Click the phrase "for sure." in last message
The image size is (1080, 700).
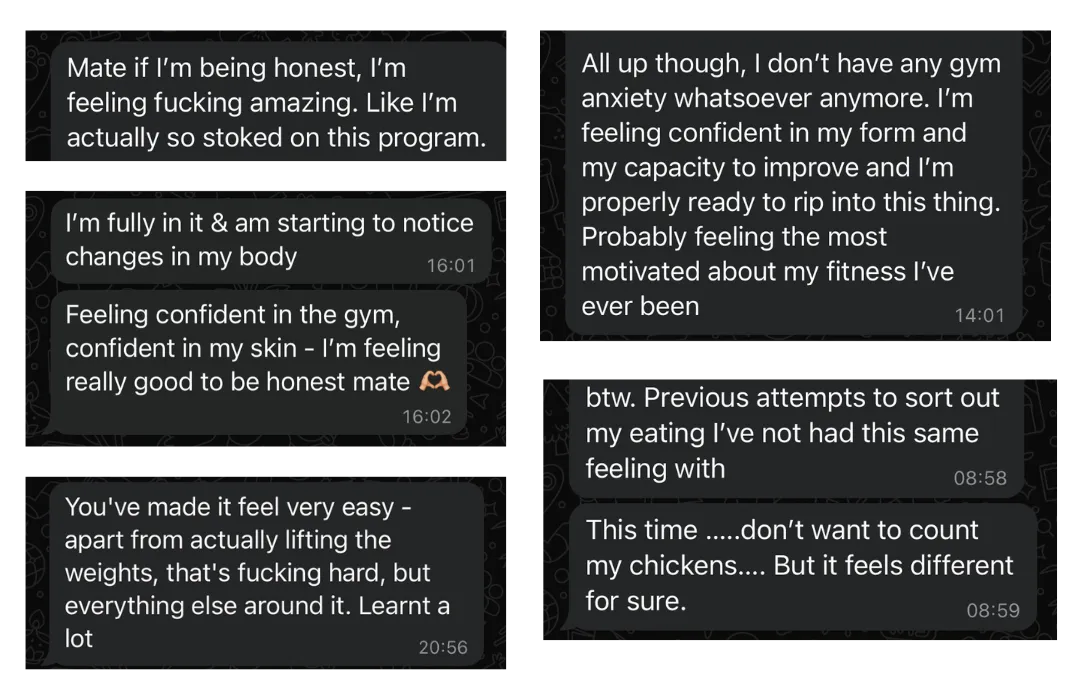pos(636,601)
